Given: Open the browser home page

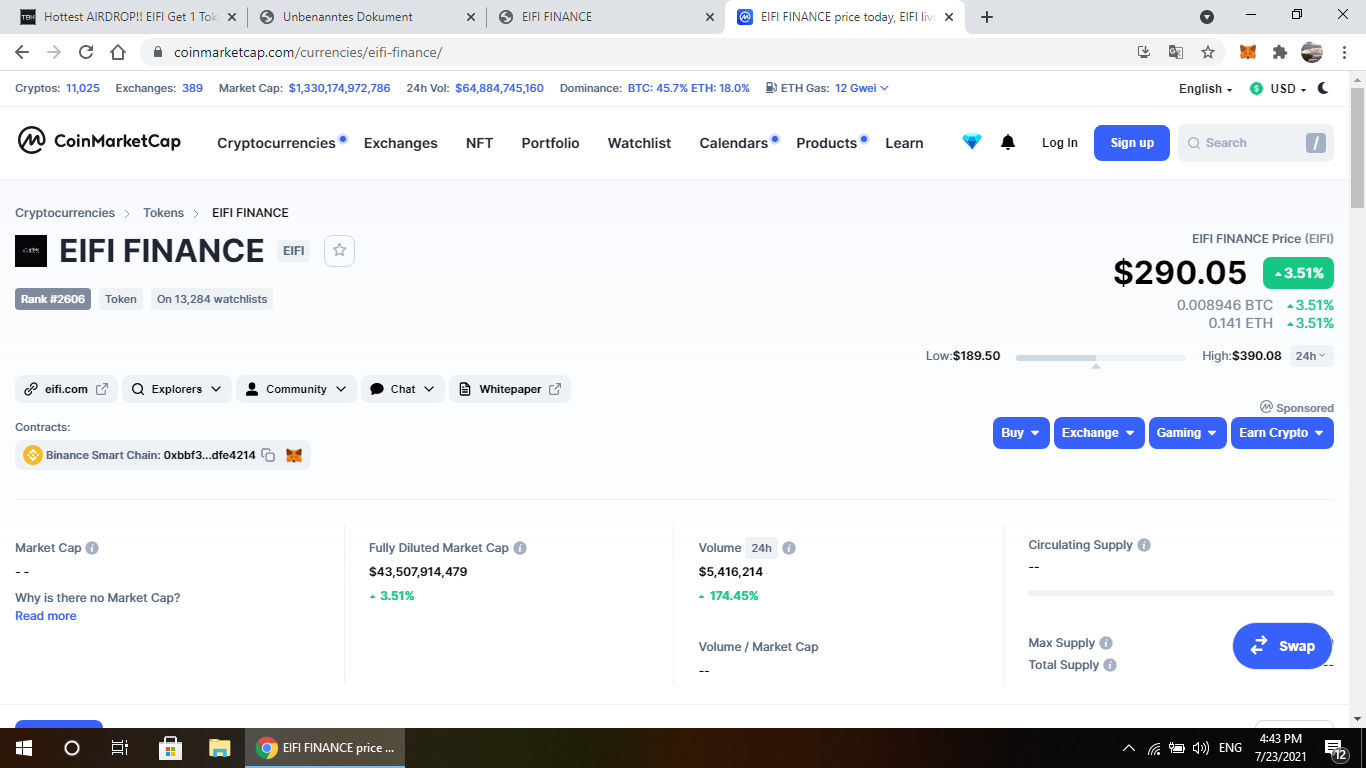Looking at the screenshot, I should [118, 52].
